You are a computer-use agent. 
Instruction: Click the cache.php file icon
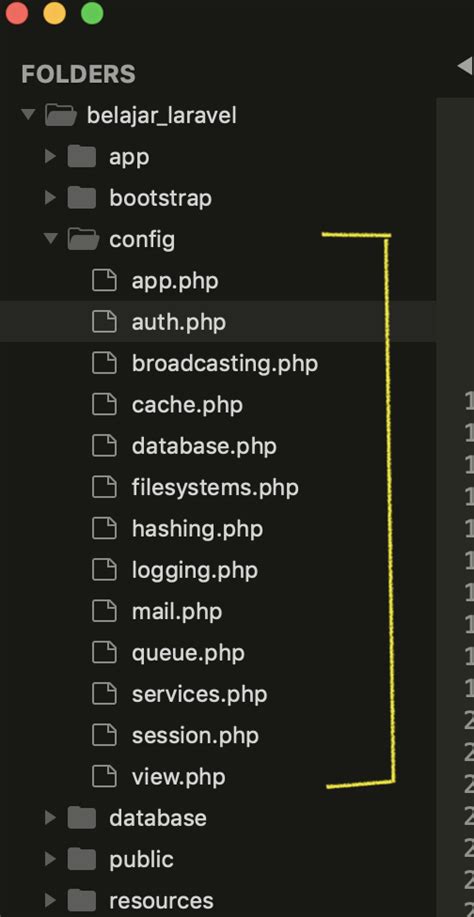104,405
